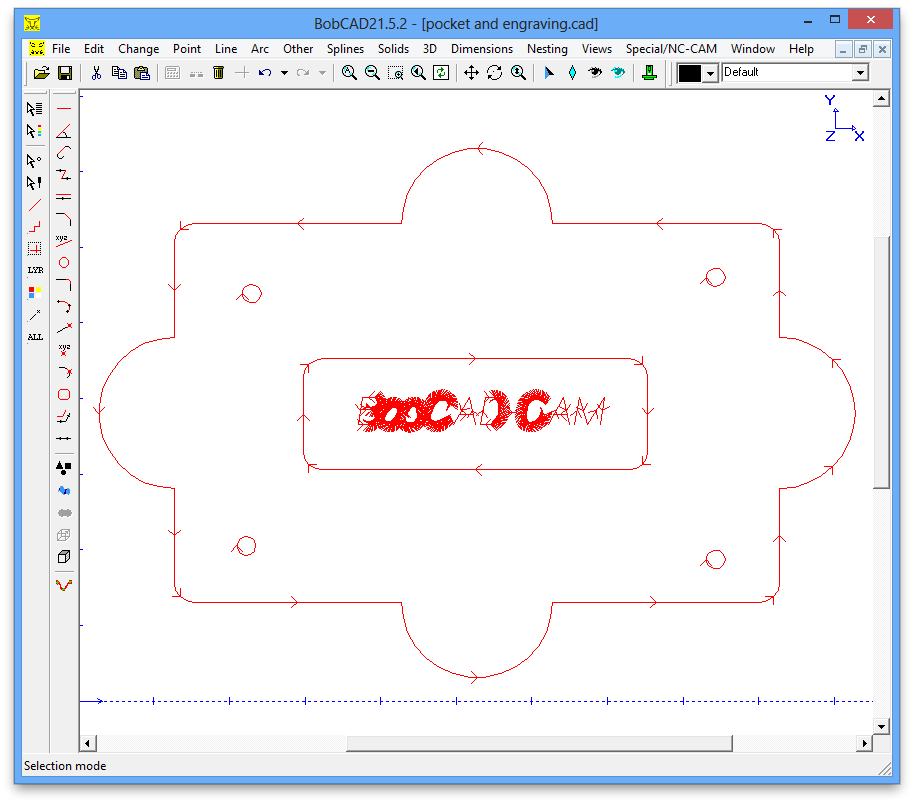914x804 pixels.
Task: Click the select by color pointer icon
Action: (34, 131)
